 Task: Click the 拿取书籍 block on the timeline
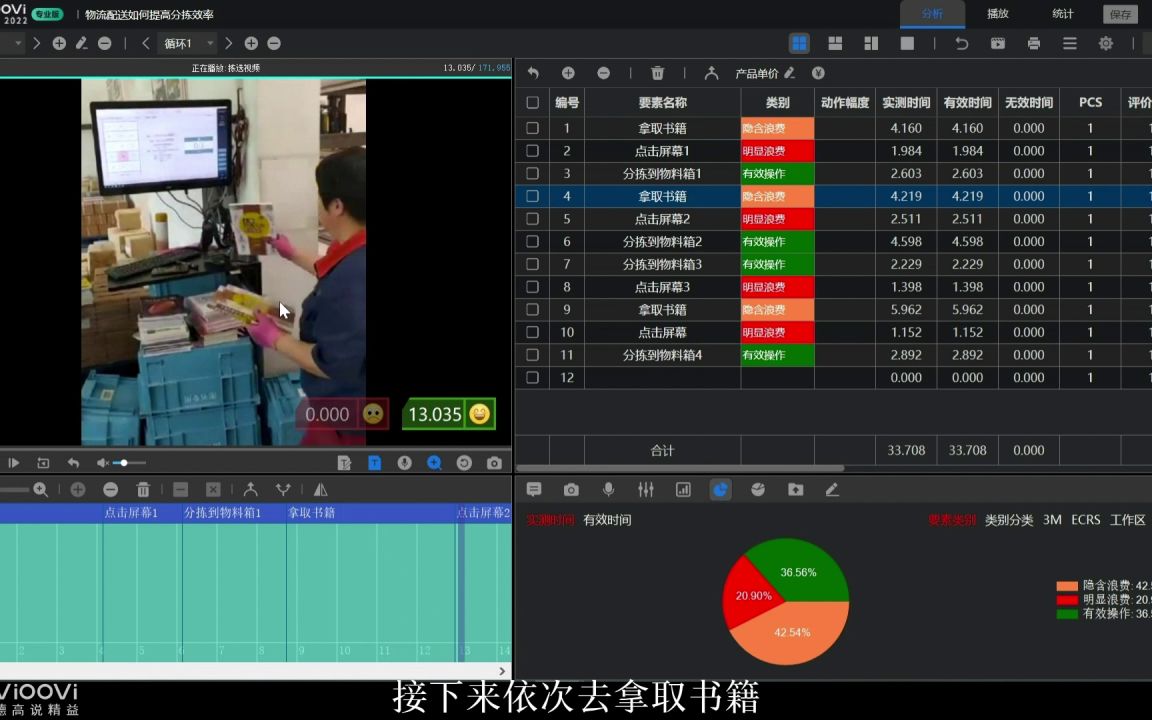(x=313, y=512)
